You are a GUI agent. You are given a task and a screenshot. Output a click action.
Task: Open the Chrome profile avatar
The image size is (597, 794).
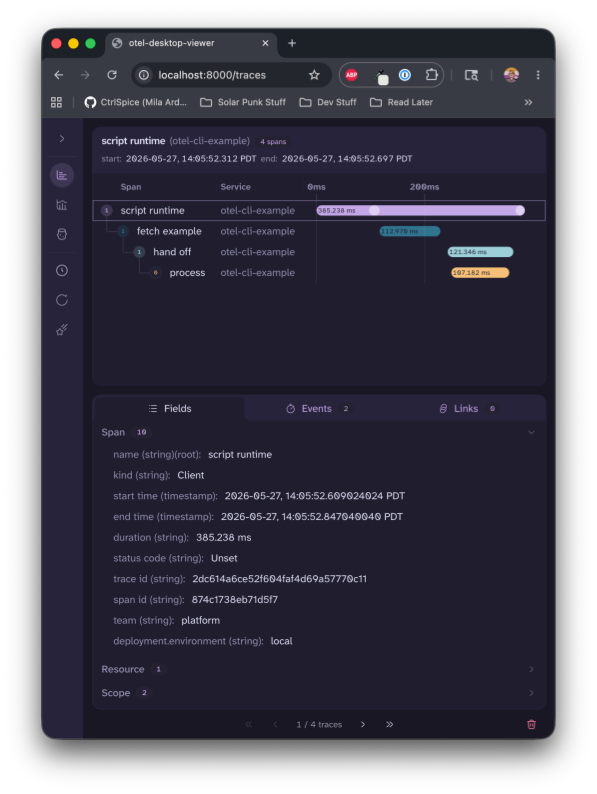[x=511, y=75]
